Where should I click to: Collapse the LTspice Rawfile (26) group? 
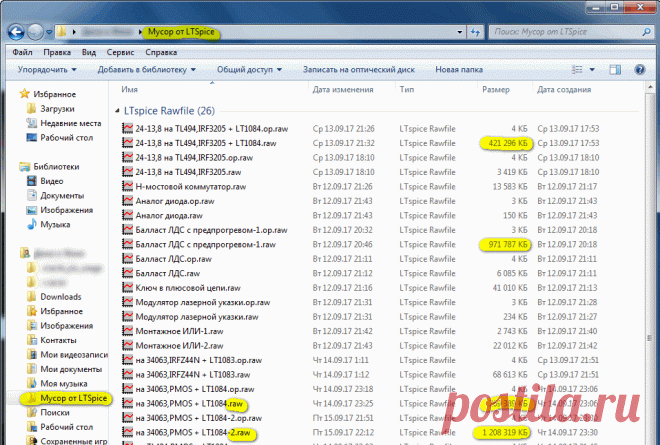coord(117,111)
